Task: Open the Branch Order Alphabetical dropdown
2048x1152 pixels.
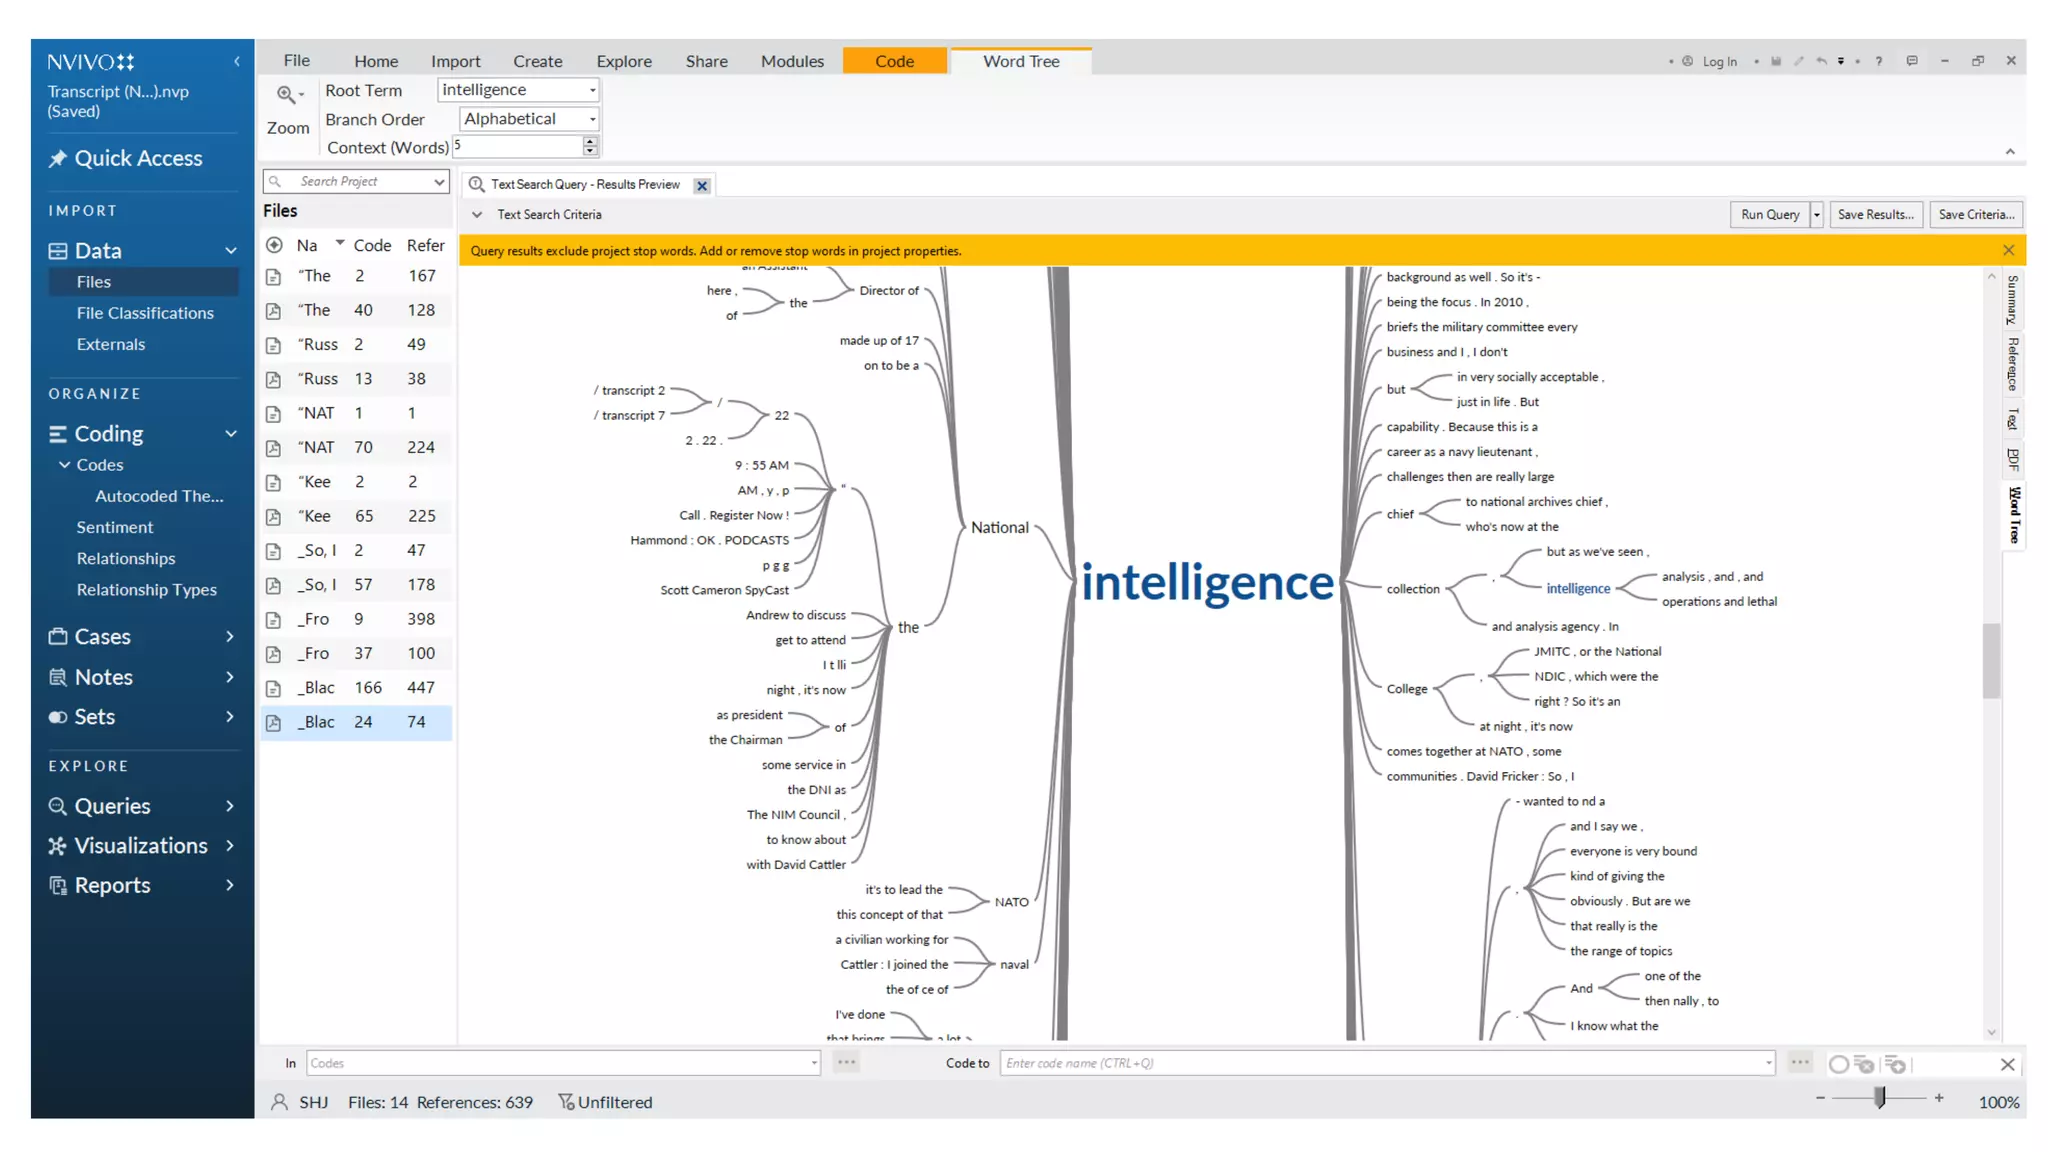Action: point(592,119)
